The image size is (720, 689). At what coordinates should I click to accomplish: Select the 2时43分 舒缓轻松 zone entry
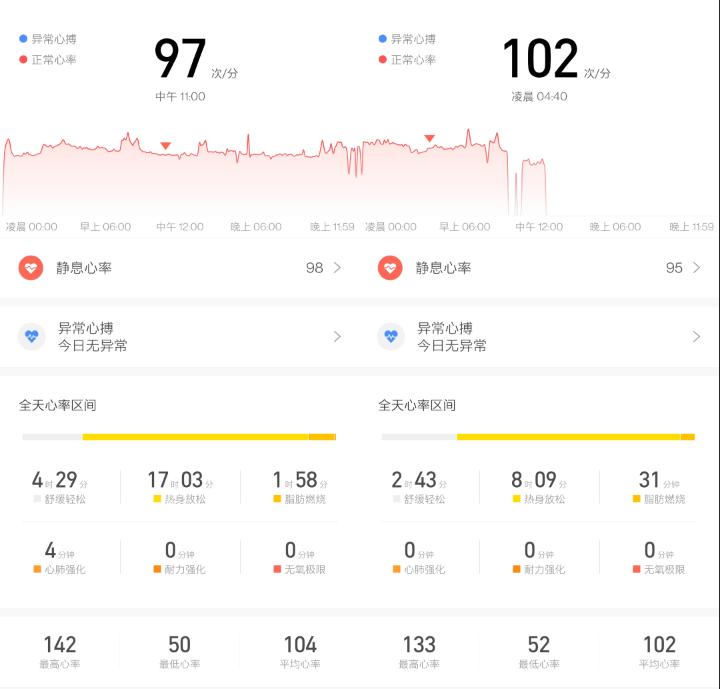pos(419,487)
